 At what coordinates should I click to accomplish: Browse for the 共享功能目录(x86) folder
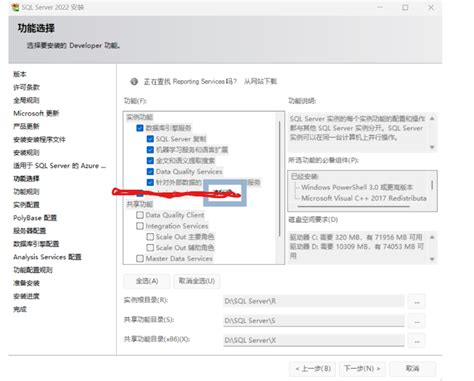tap(417, 340)
